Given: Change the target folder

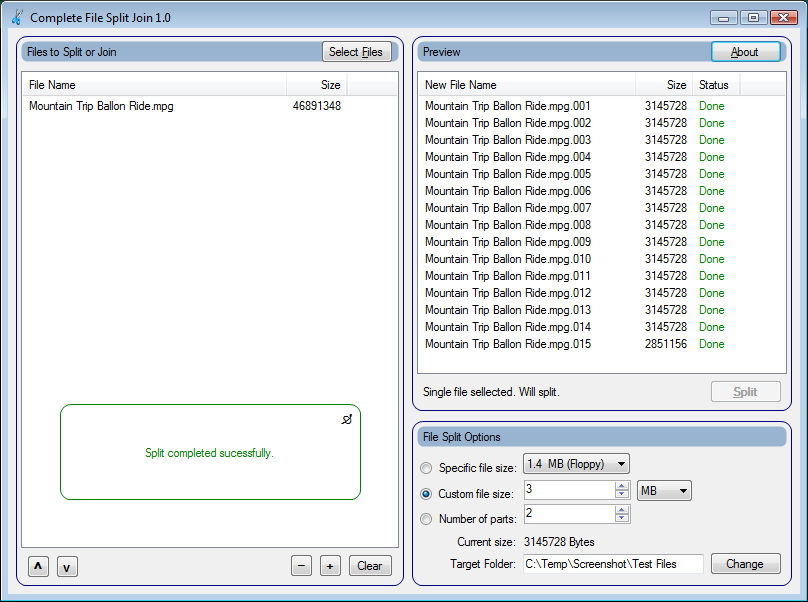Looking at the screenshot, I should tap(745, 563).
